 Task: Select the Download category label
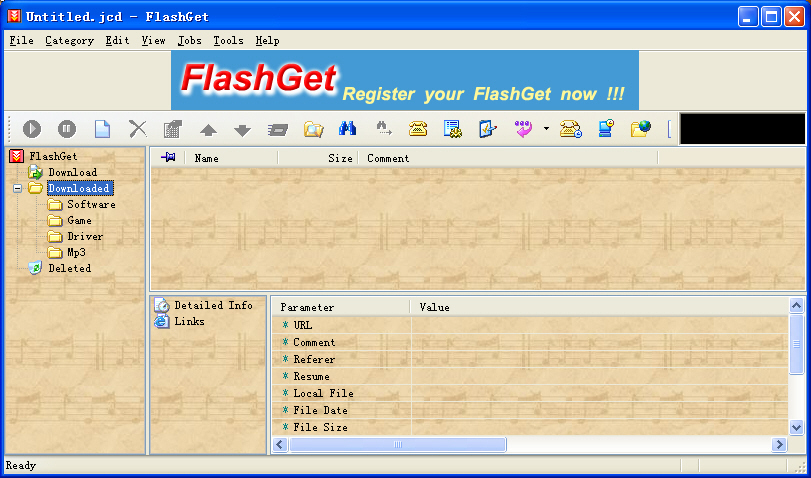[x=72, y=172]
